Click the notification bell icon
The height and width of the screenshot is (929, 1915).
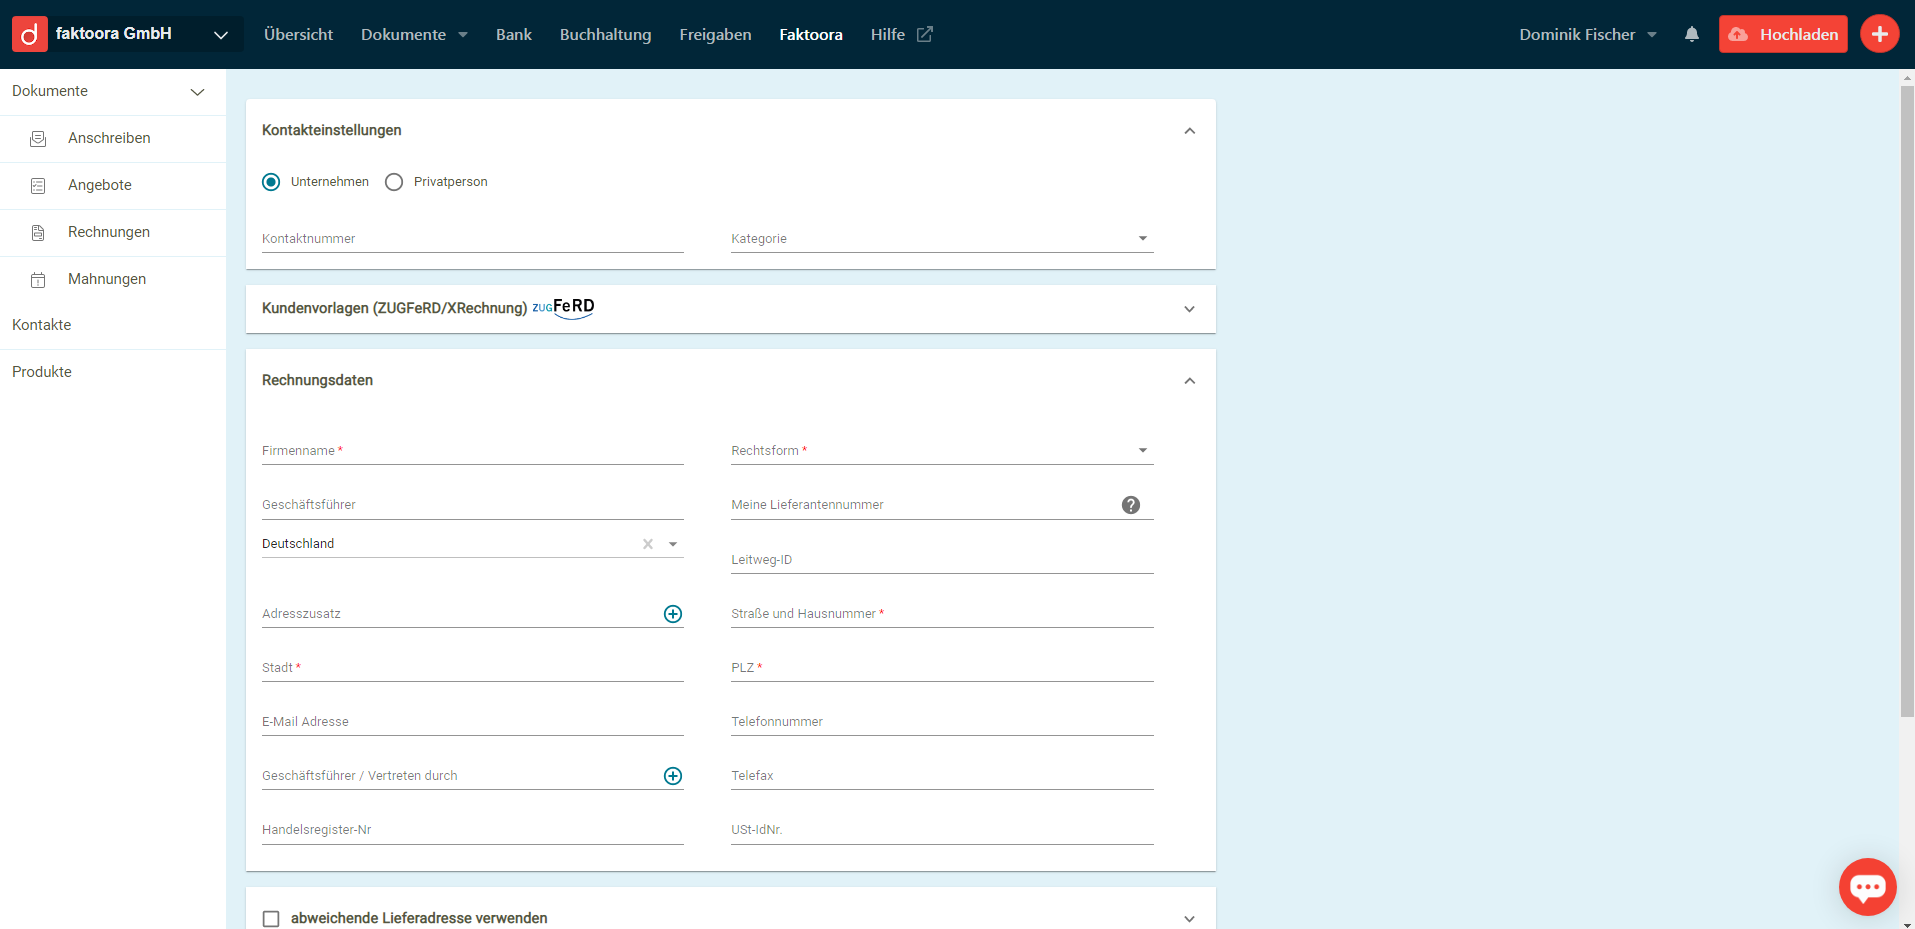point(1691,34)
